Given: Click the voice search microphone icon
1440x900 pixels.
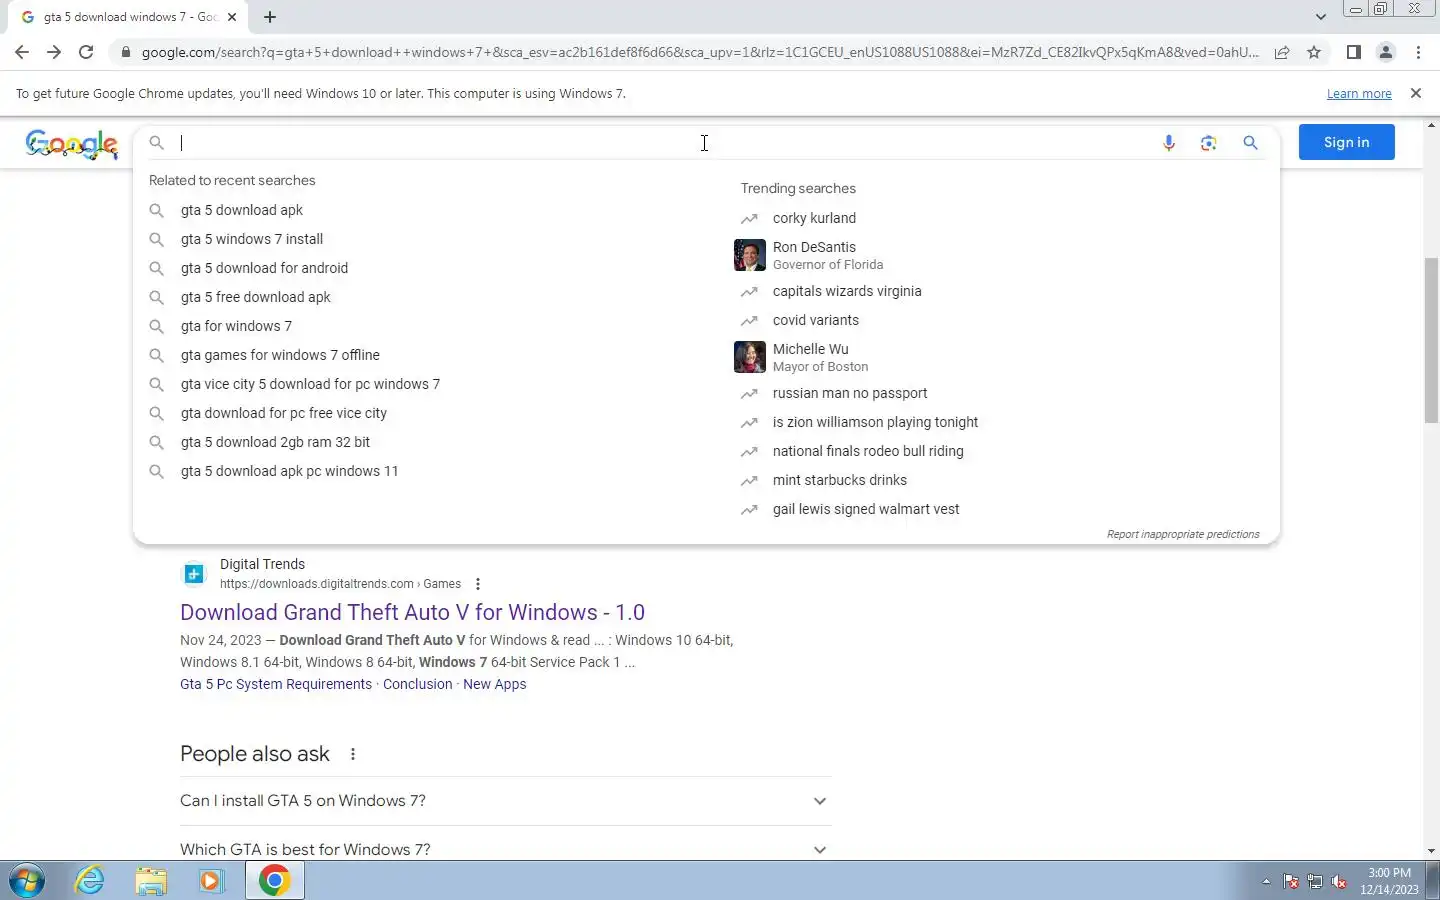Looking at the screenshot, I should coord(1168,143).
